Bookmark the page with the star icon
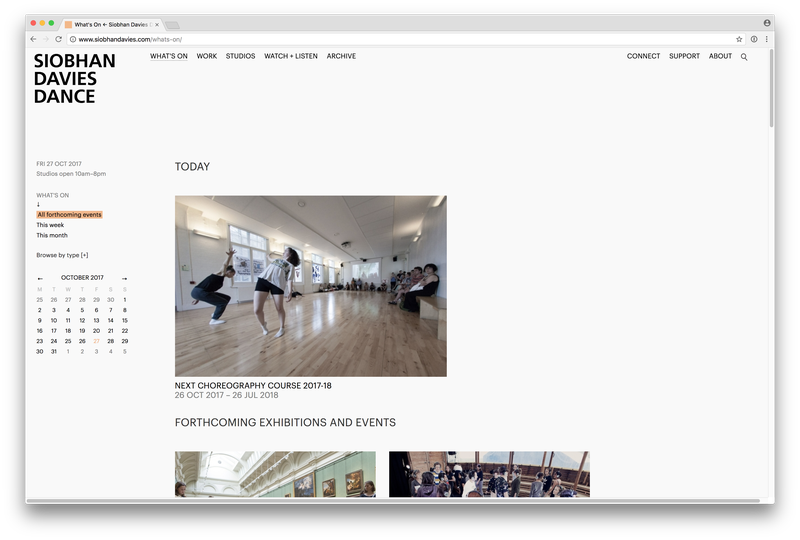The width and height of the screenshot is (800, 540). tap(739, 39)
